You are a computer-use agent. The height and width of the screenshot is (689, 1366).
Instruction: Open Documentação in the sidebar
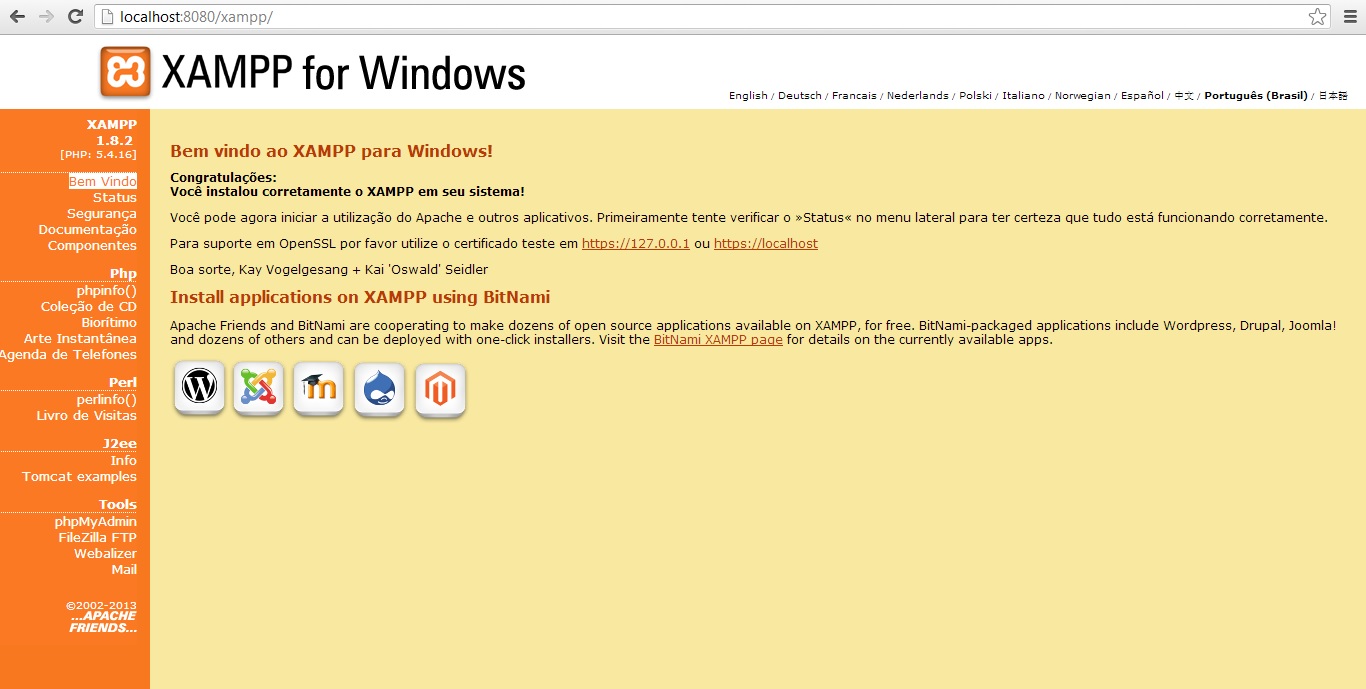coord(88,230)
